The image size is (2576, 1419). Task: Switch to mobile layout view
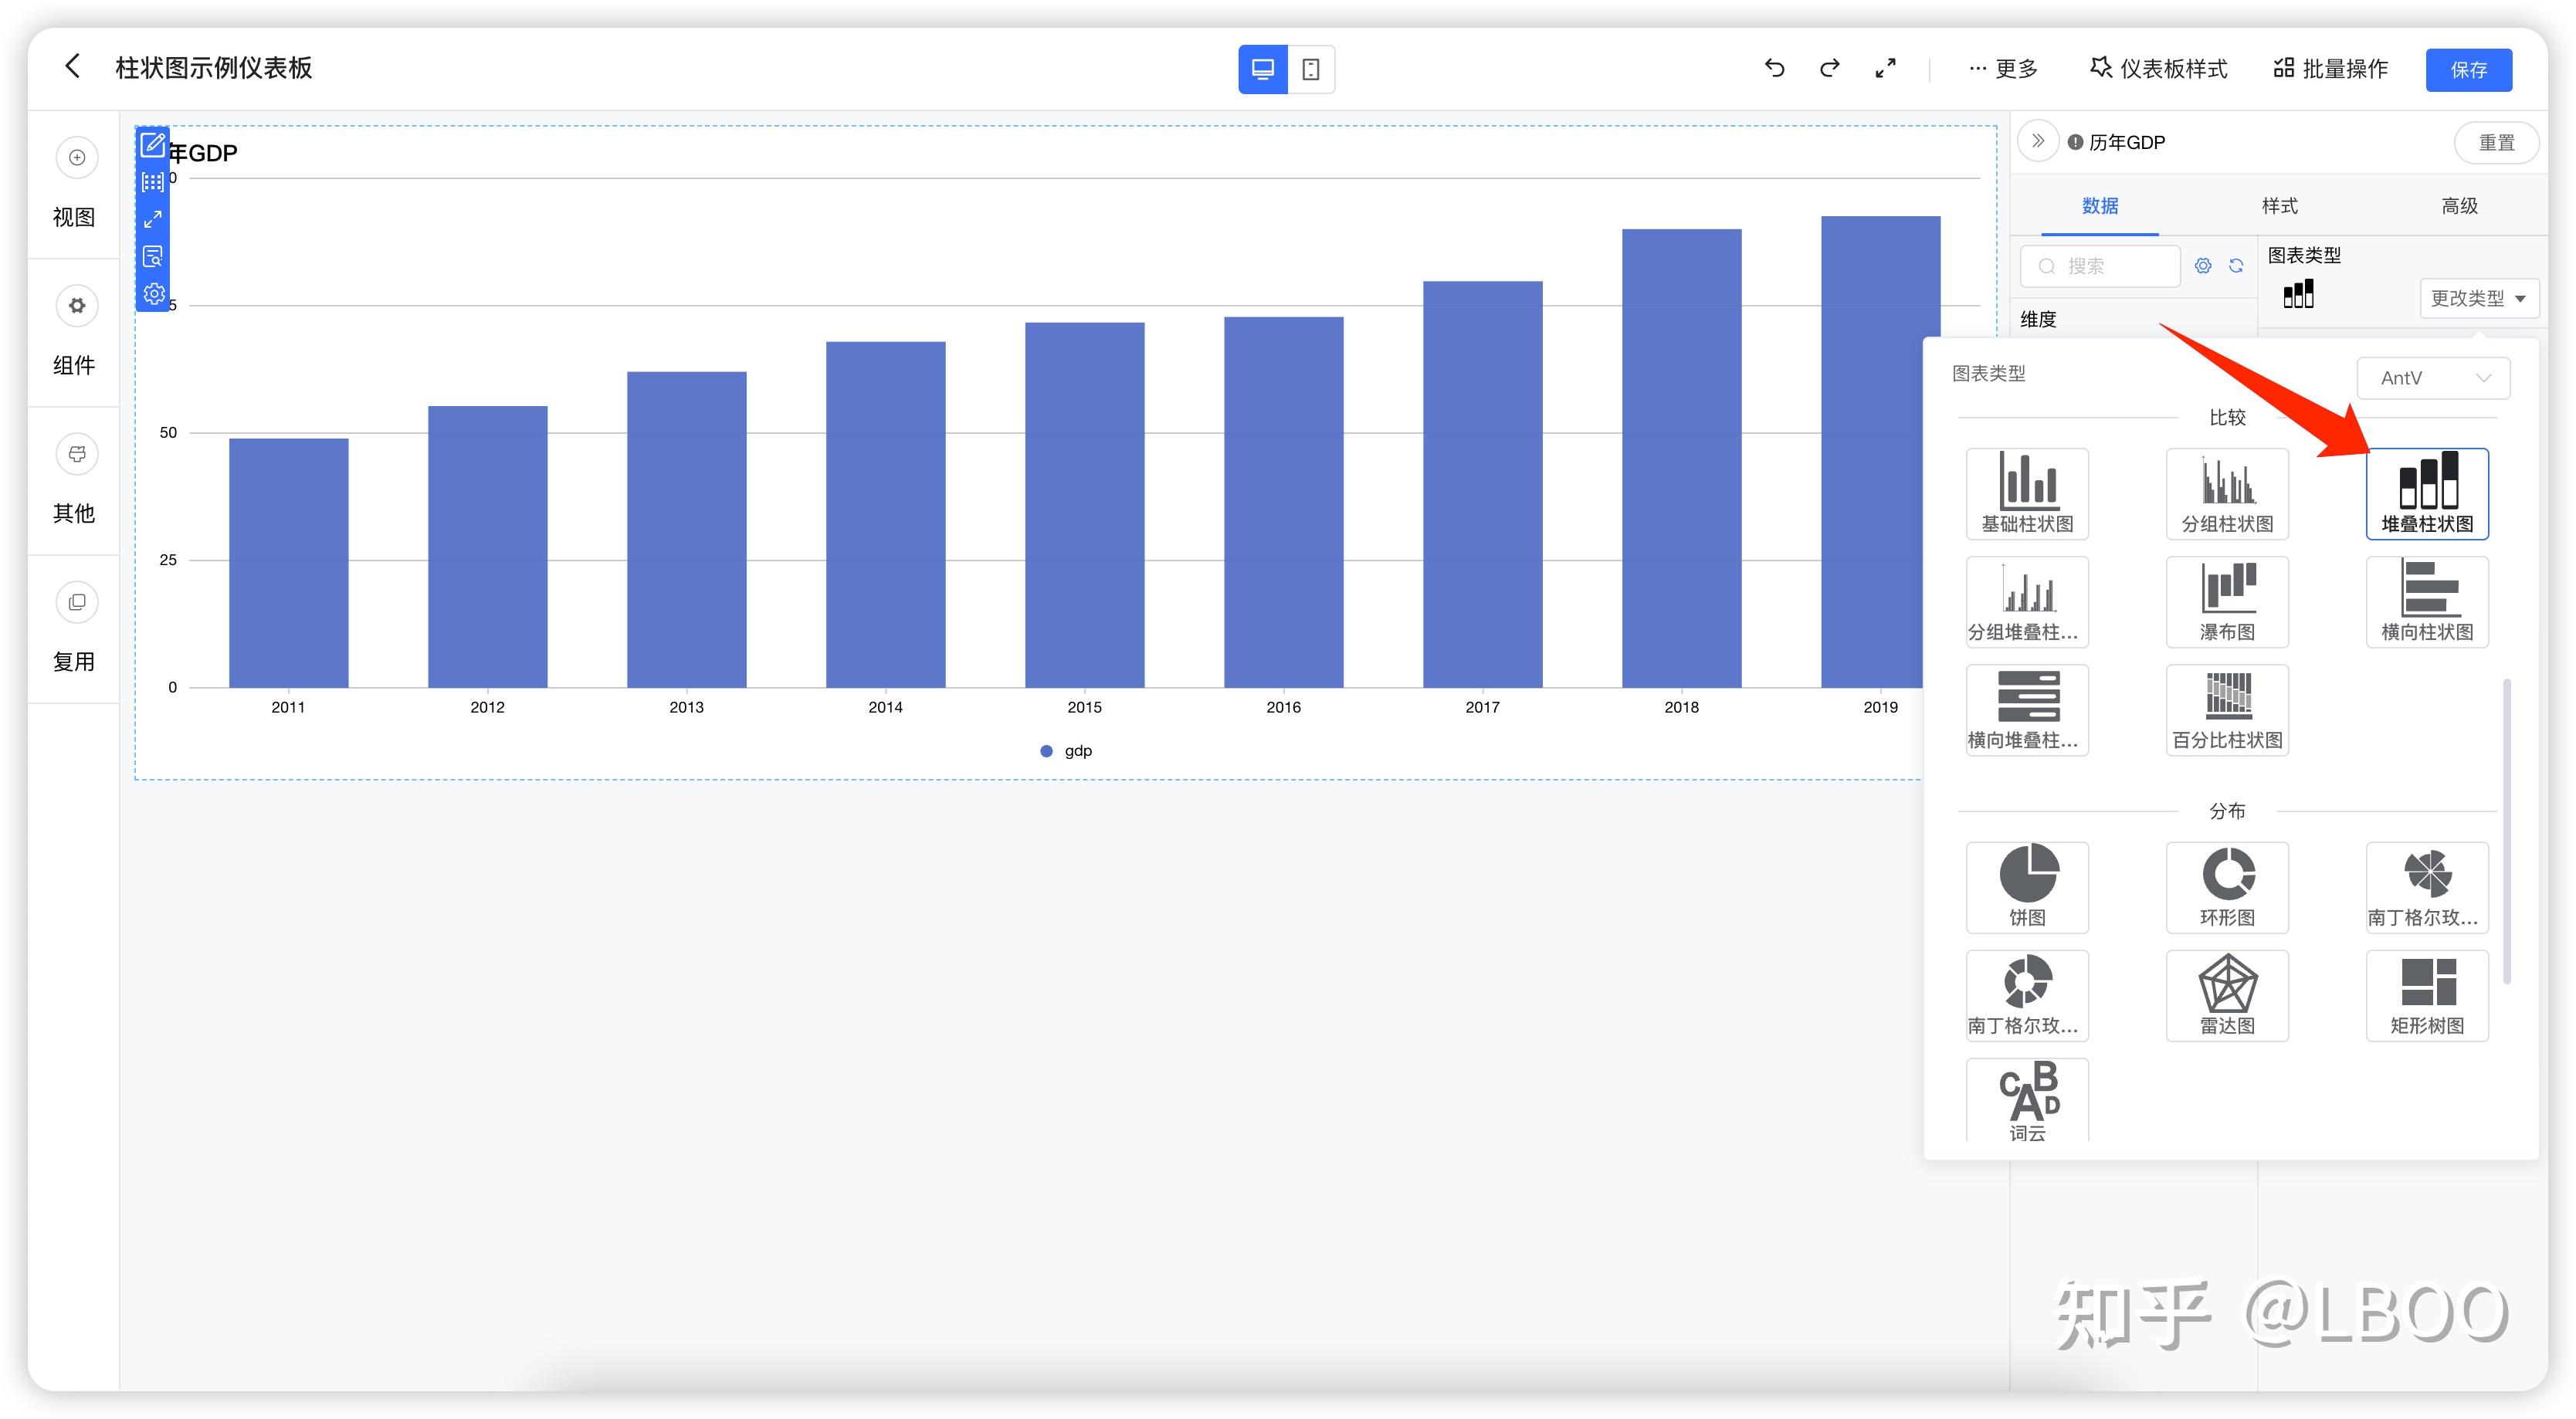(1311, 69)
